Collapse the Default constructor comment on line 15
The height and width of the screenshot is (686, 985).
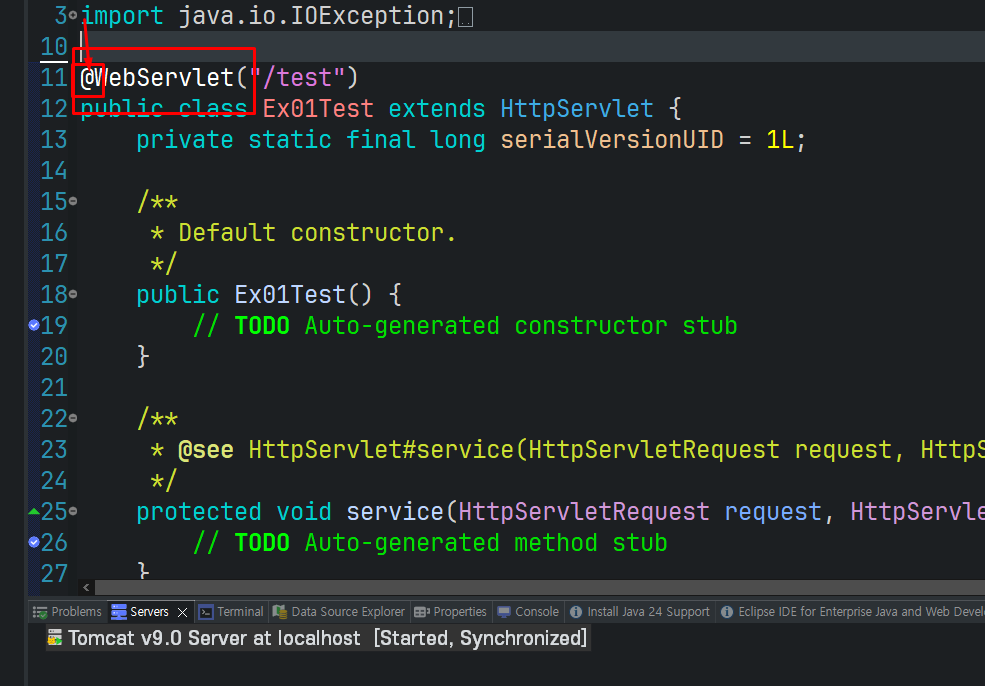click(x=73, y=201)
